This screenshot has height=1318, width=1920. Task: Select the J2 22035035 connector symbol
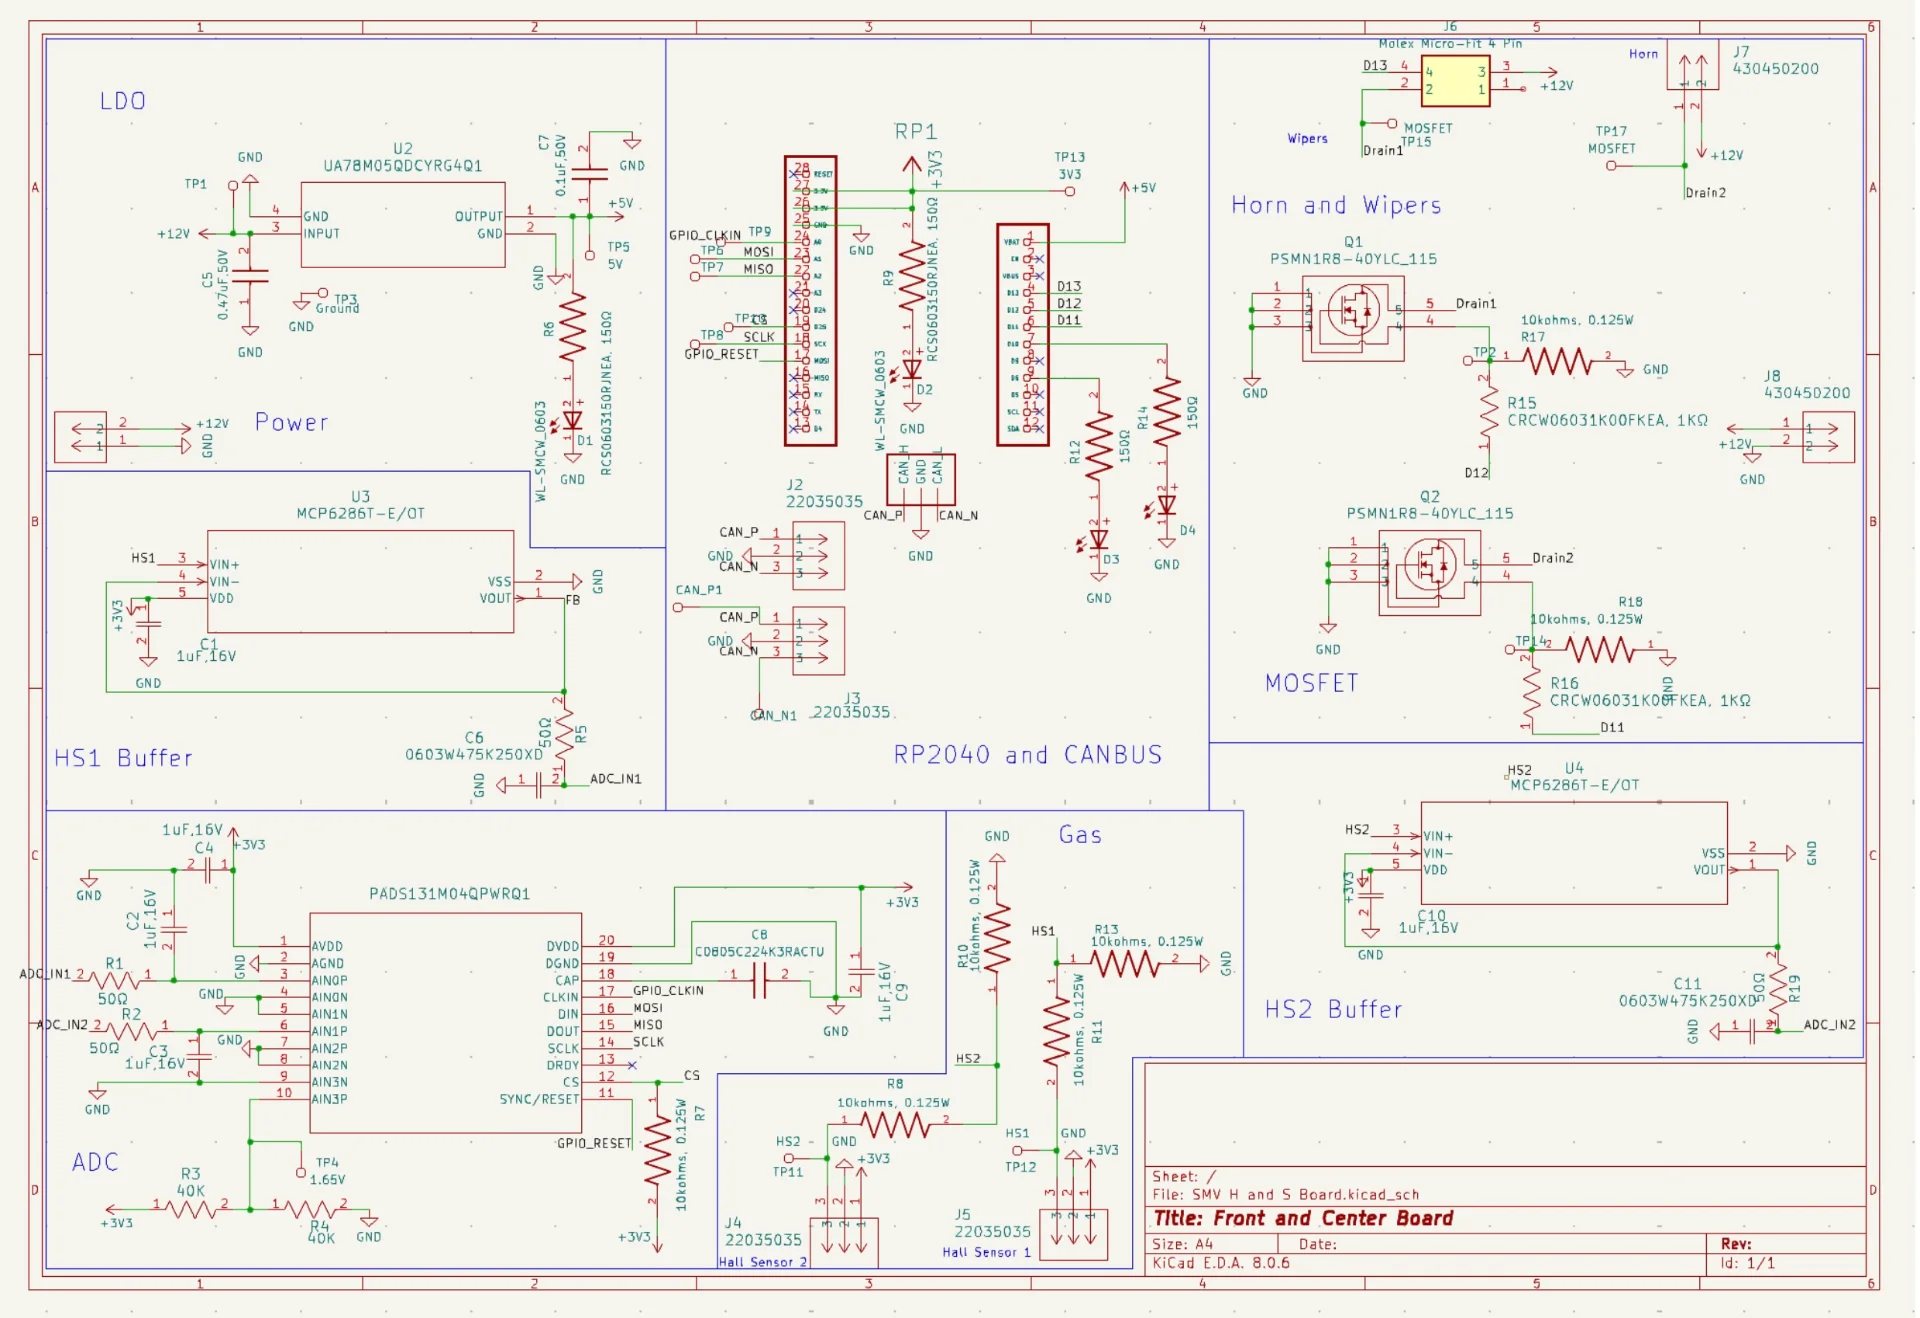pos(818,555)
